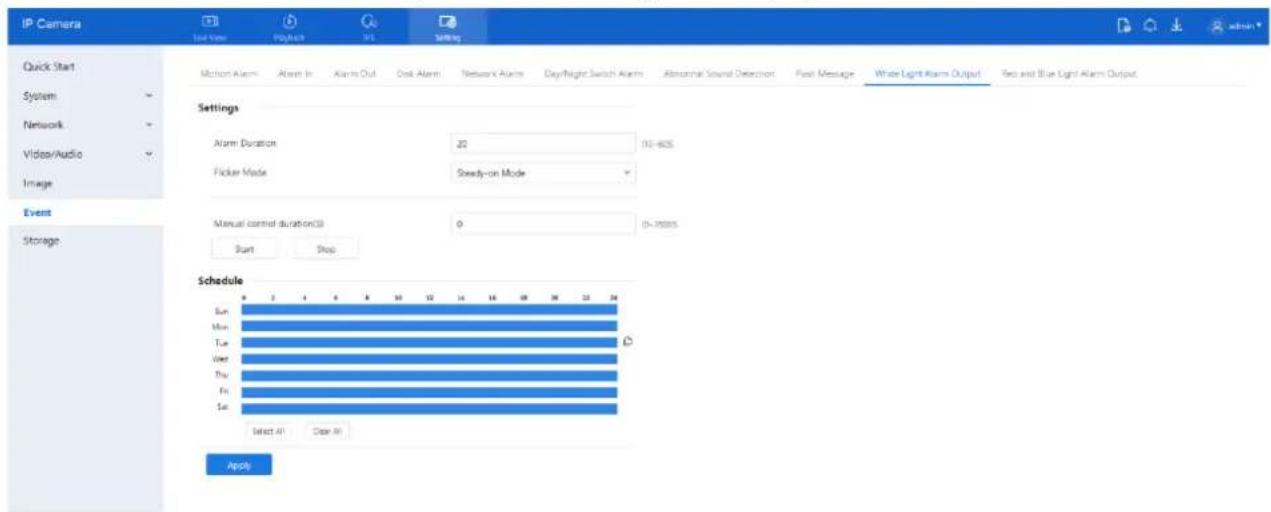Switch to the Alarm In tab

(x=294, y=75)
